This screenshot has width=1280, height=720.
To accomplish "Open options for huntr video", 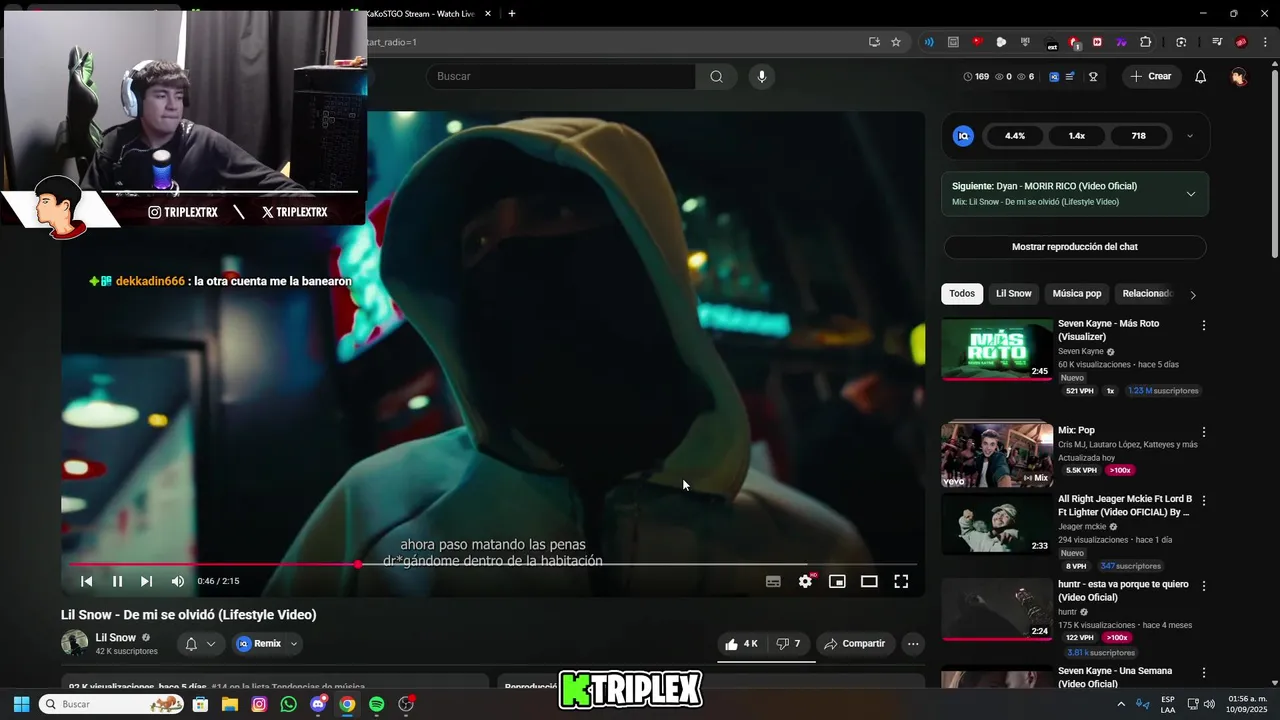I will [x=1204, y=586].
